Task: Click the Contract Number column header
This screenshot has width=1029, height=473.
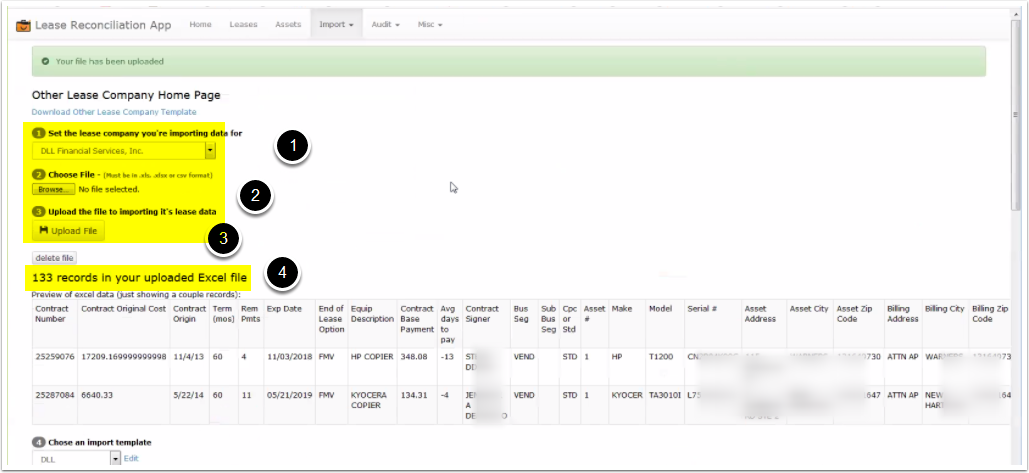Action: click(55, 324)
